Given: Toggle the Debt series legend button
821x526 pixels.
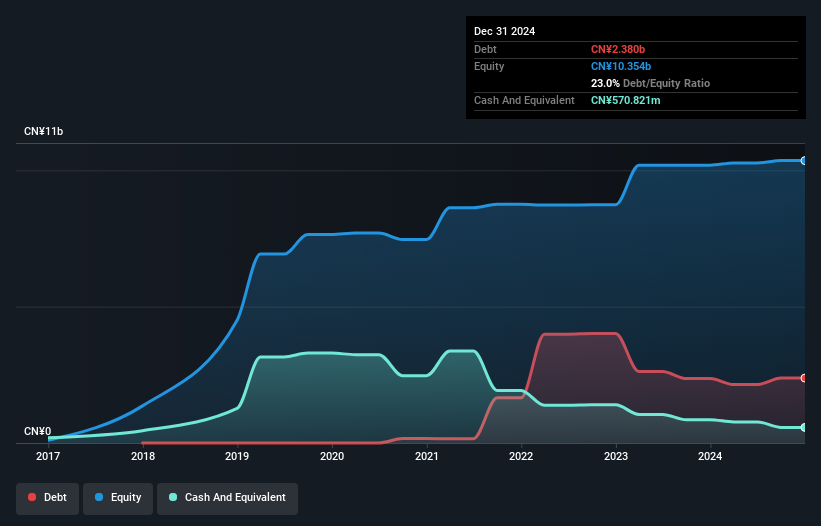Looking at the screenshot, I should click(x=48, y=498).
